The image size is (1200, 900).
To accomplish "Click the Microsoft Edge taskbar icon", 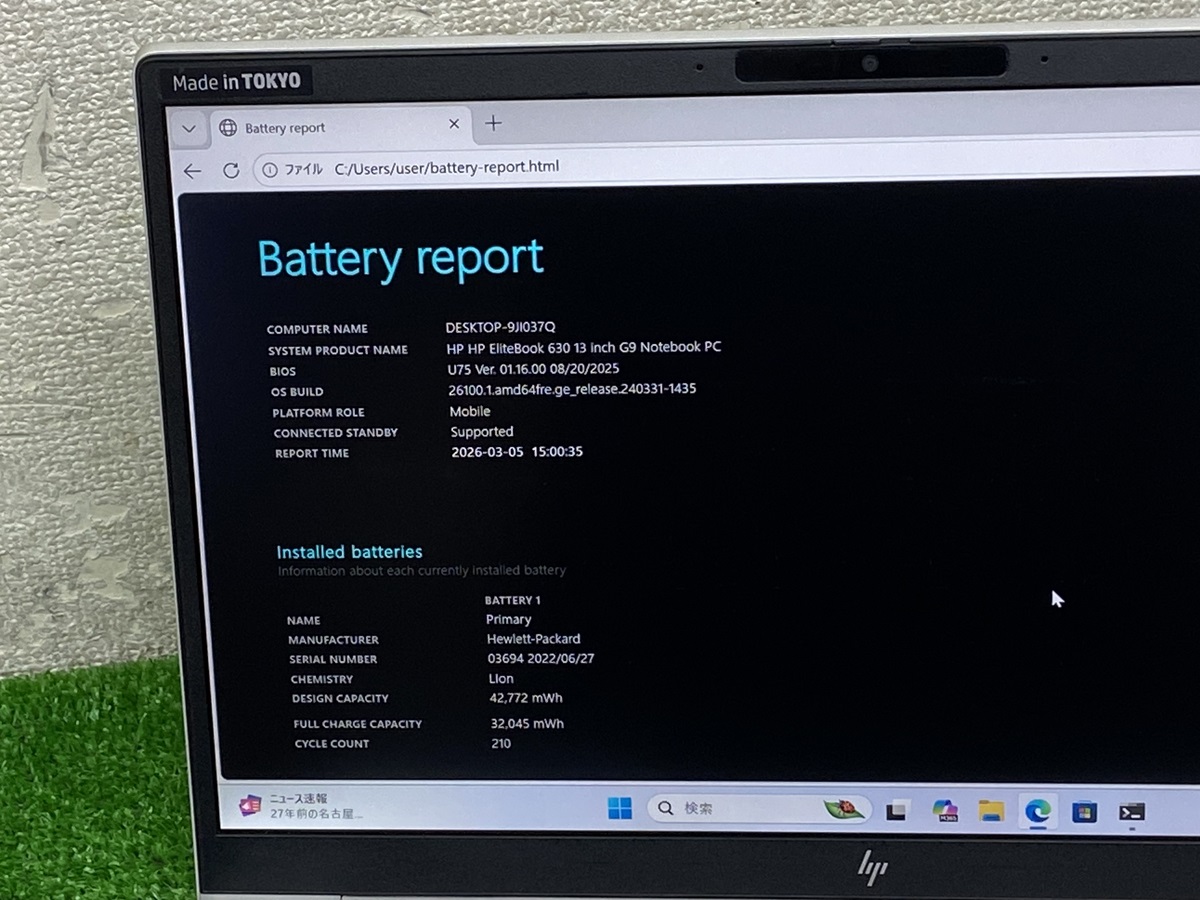I will coord(1037,811).
